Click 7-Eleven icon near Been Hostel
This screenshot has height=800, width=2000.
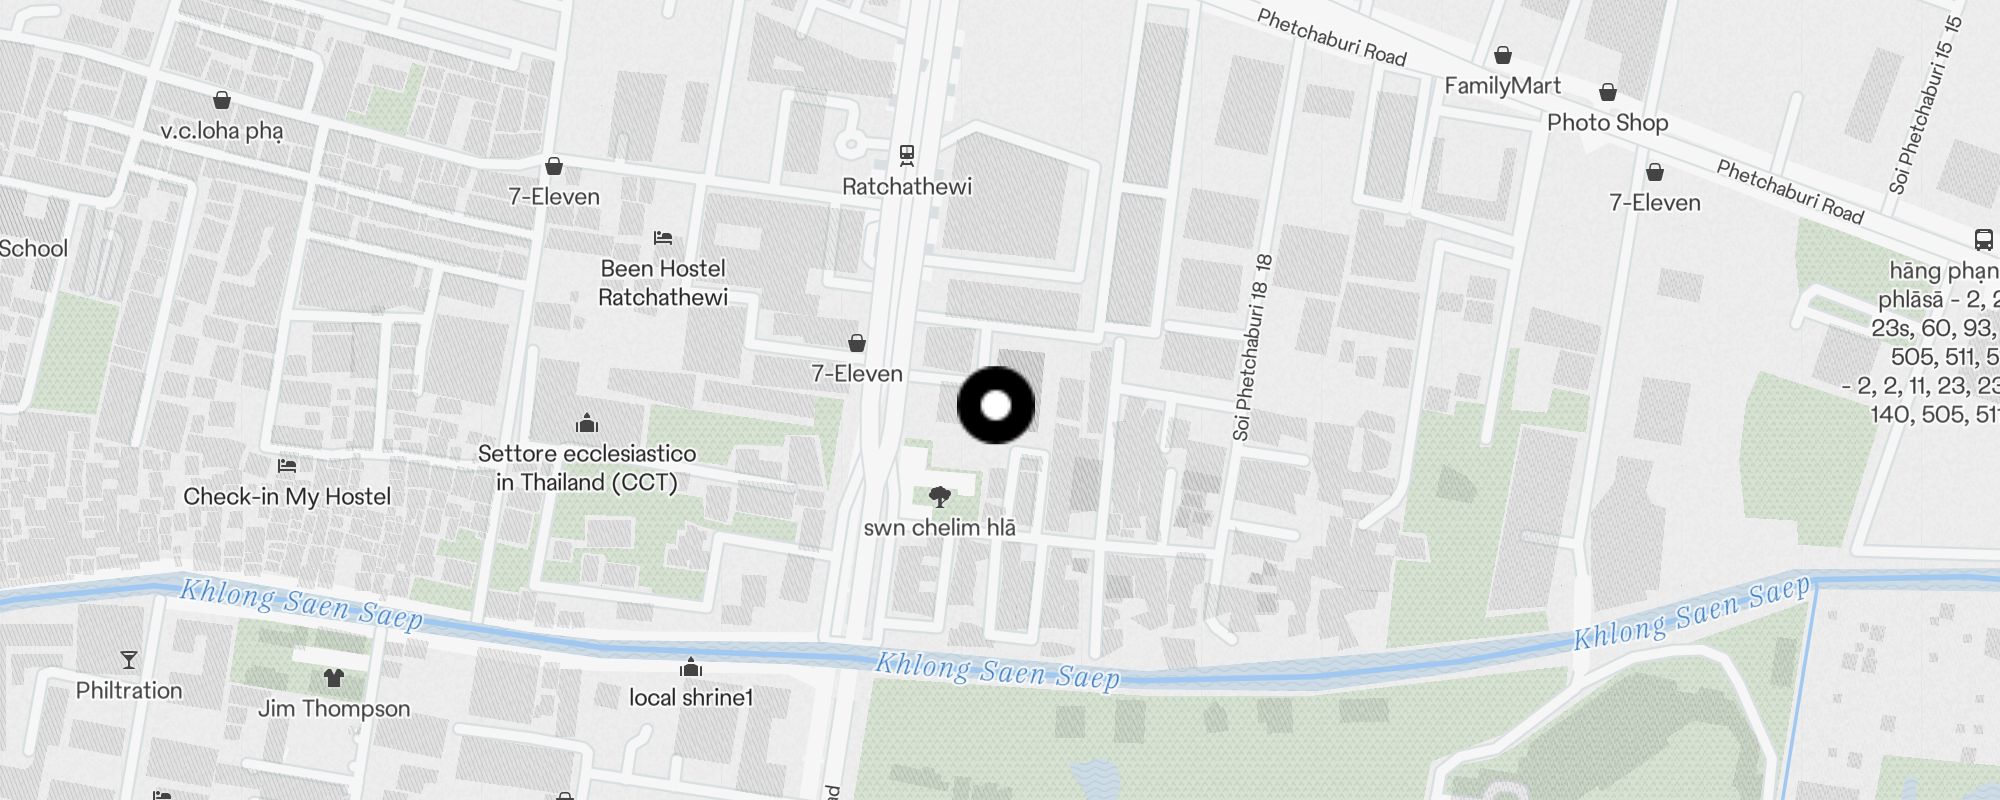point(554,166)
